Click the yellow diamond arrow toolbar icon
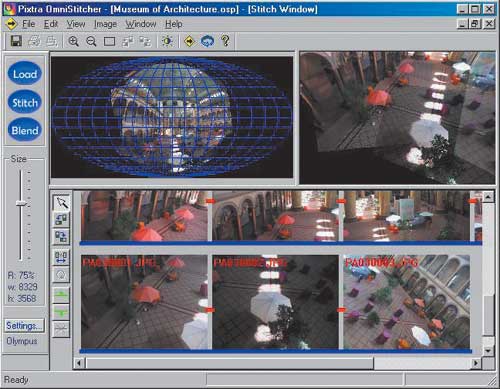Image resolution: width=500 pixels, height=389 pixels. [x=189, y=41]
